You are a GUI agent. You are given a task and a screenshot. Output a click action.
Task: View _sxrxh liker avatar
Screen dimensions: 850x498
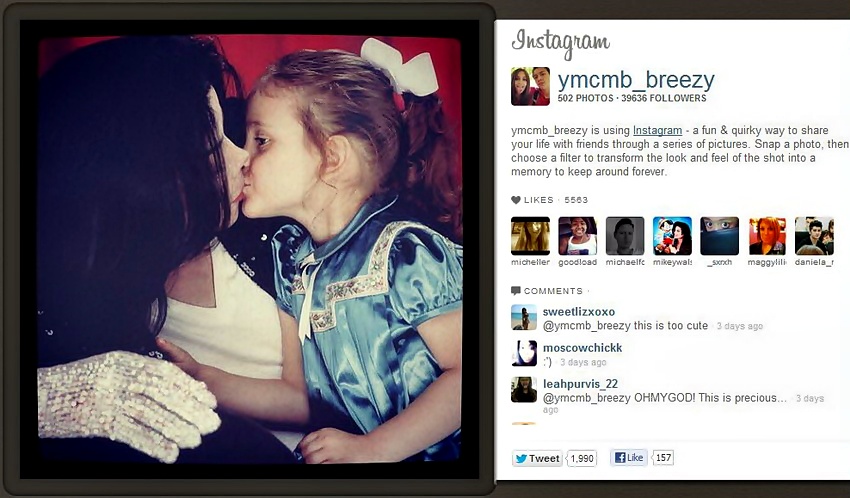coord(719,236)
